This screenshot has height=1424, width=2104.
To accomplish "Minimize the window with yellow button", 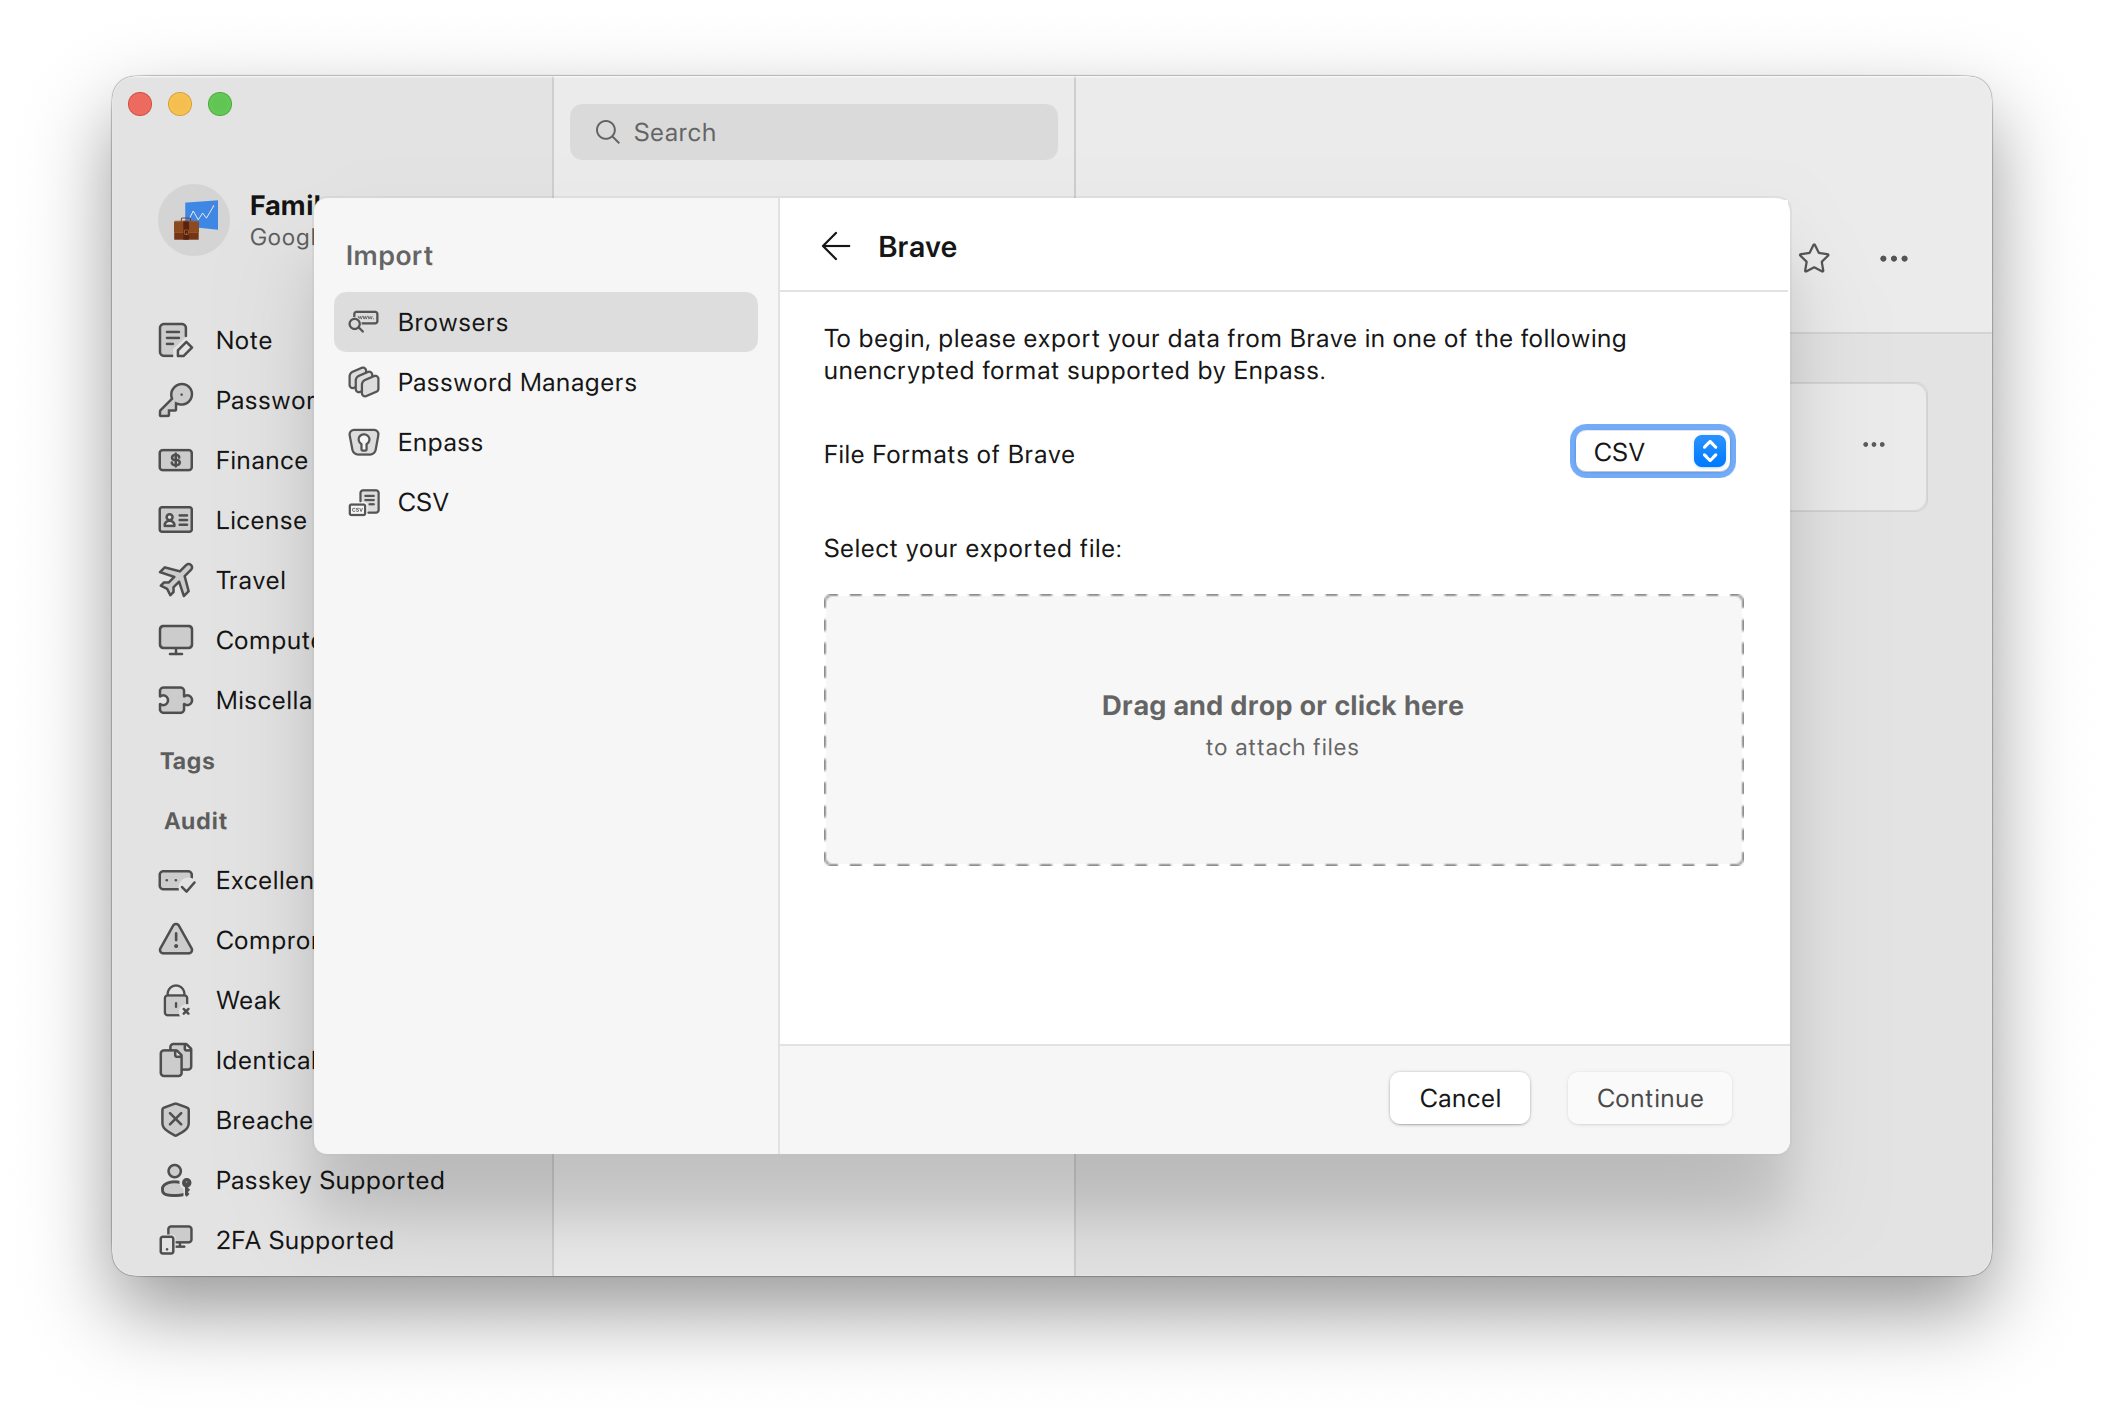I will pyautogui.click(x=180, y=104).
